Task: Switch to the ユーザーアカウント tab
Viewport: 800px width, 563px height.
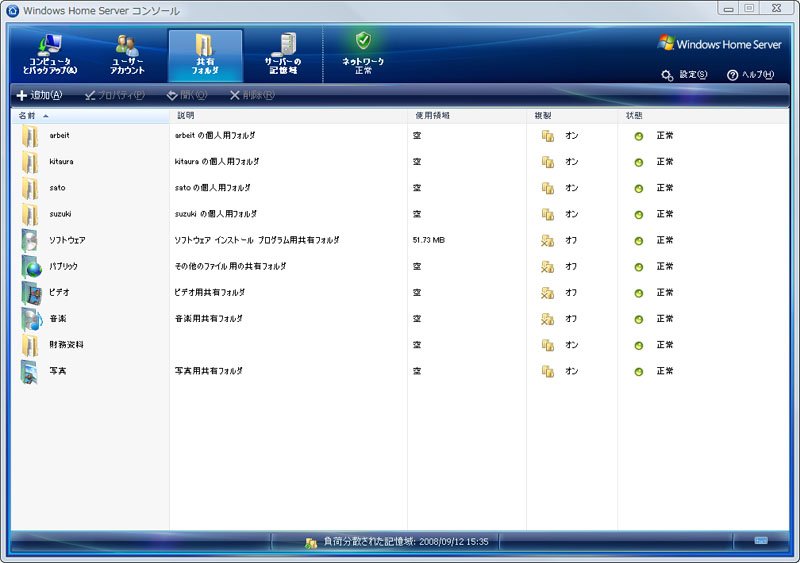Action: click(x=128, y=55)
